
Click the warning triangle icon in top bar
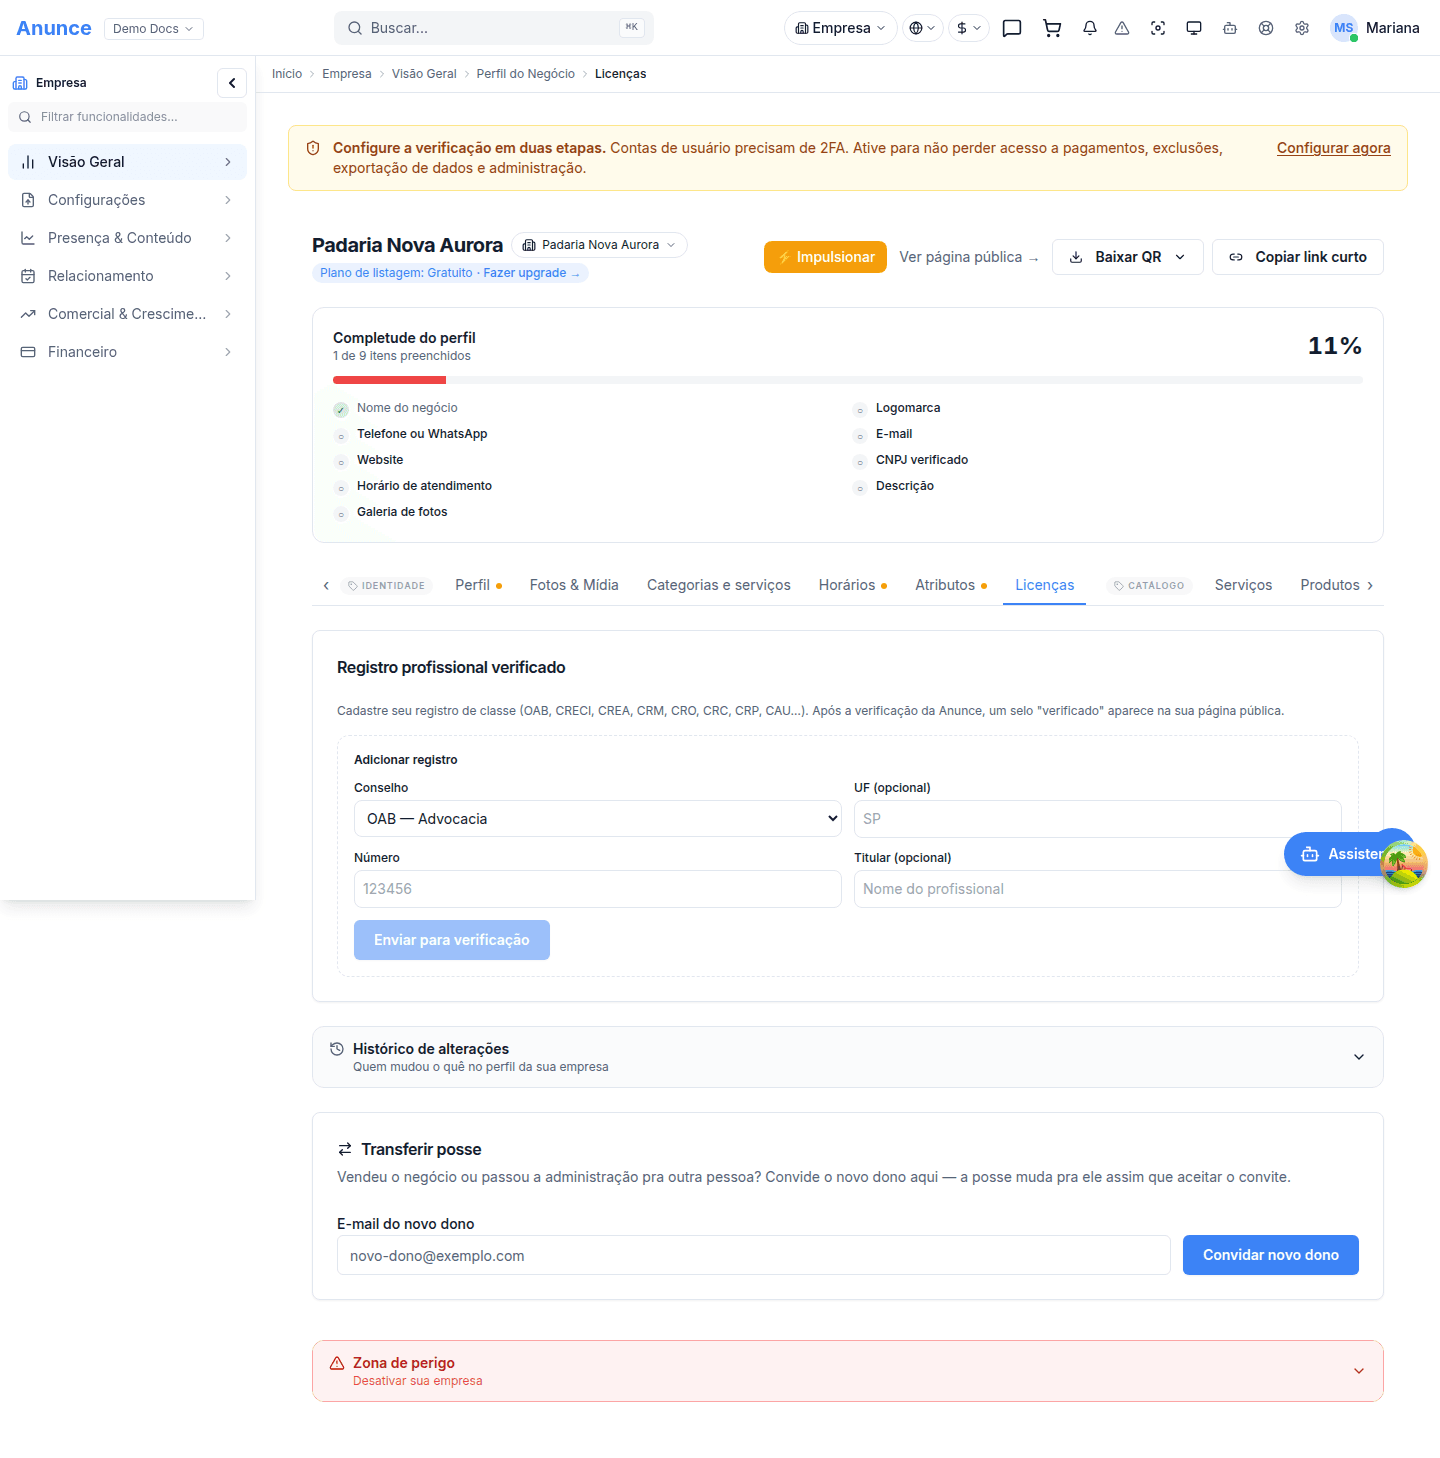[1122, 28]
